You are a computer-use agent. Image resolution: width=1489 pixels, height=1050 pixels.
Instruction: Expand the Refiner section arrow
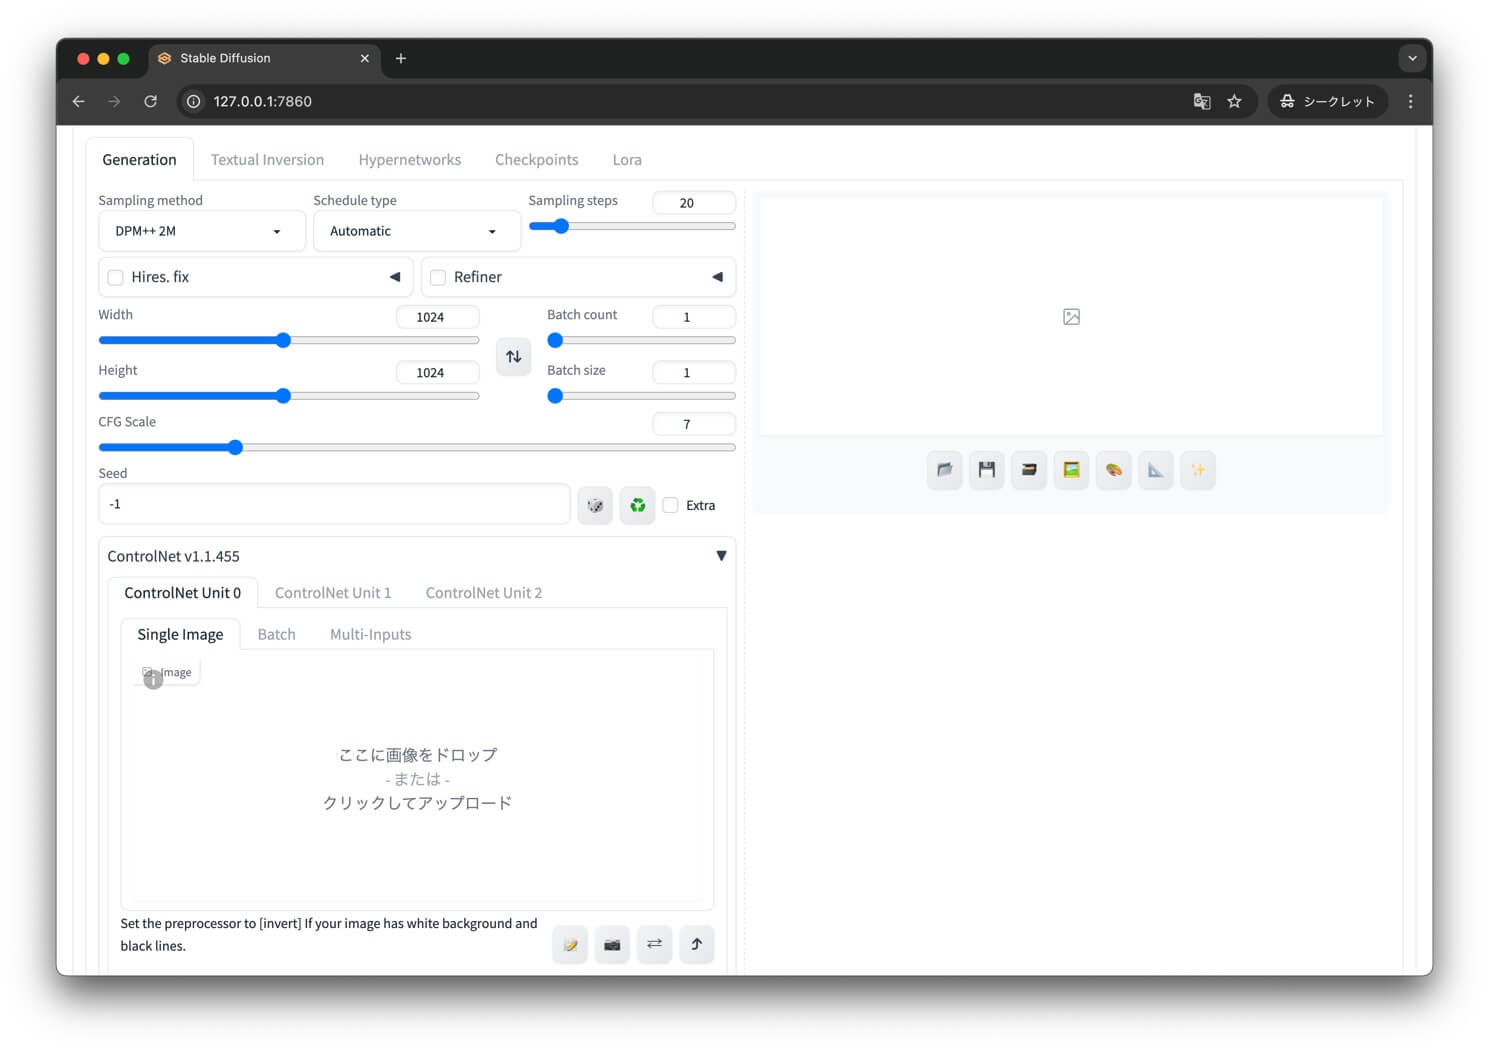click(x=717, y=277)
